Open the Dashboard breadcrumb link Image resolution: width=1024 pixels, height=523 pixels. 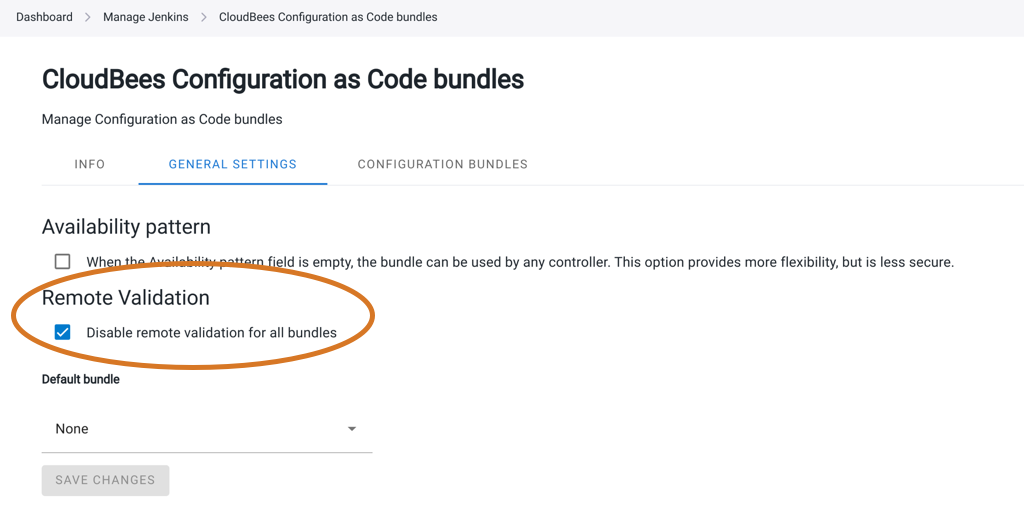coord(44,17)
